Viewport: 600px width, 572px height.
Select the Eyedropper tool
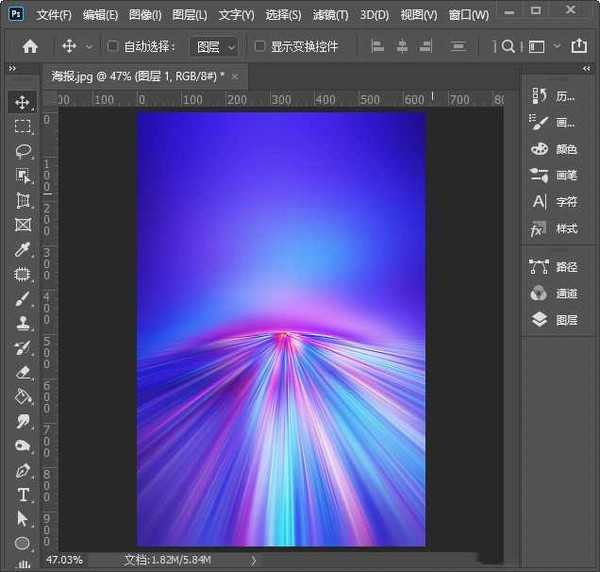[x=23, y=249]
